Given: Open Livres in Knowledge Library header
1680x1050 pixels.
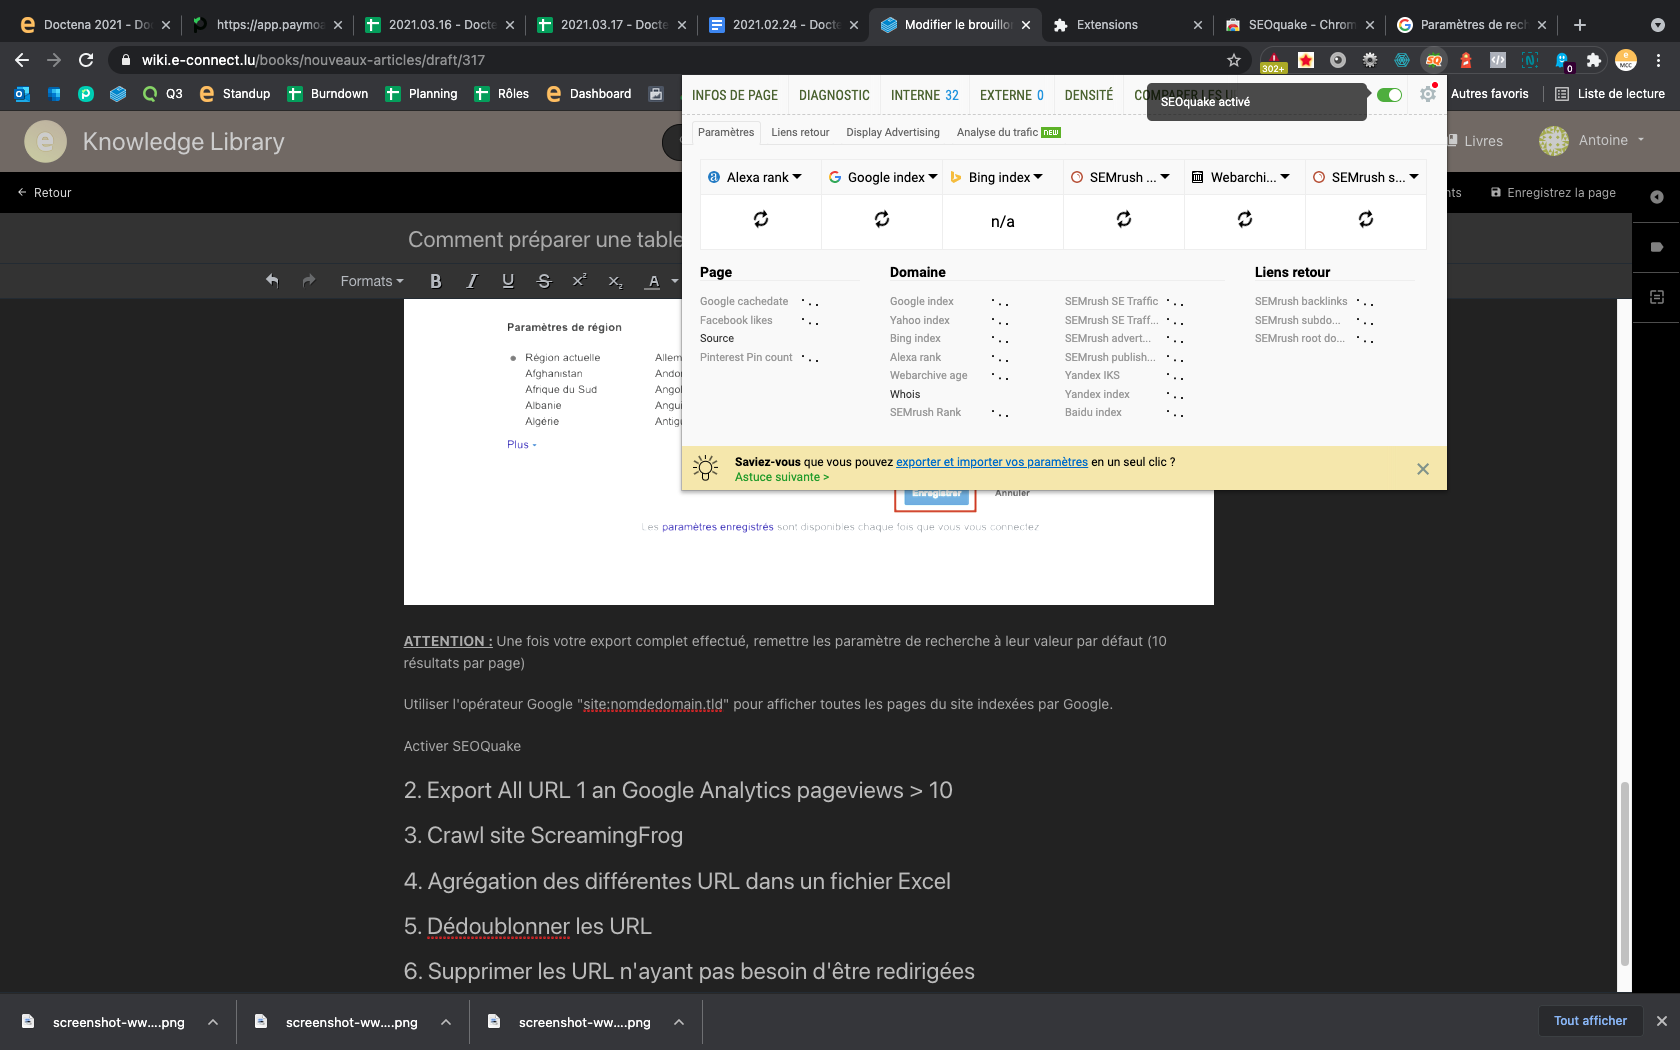Looking at the screenshot, I should click(1475, 141).
